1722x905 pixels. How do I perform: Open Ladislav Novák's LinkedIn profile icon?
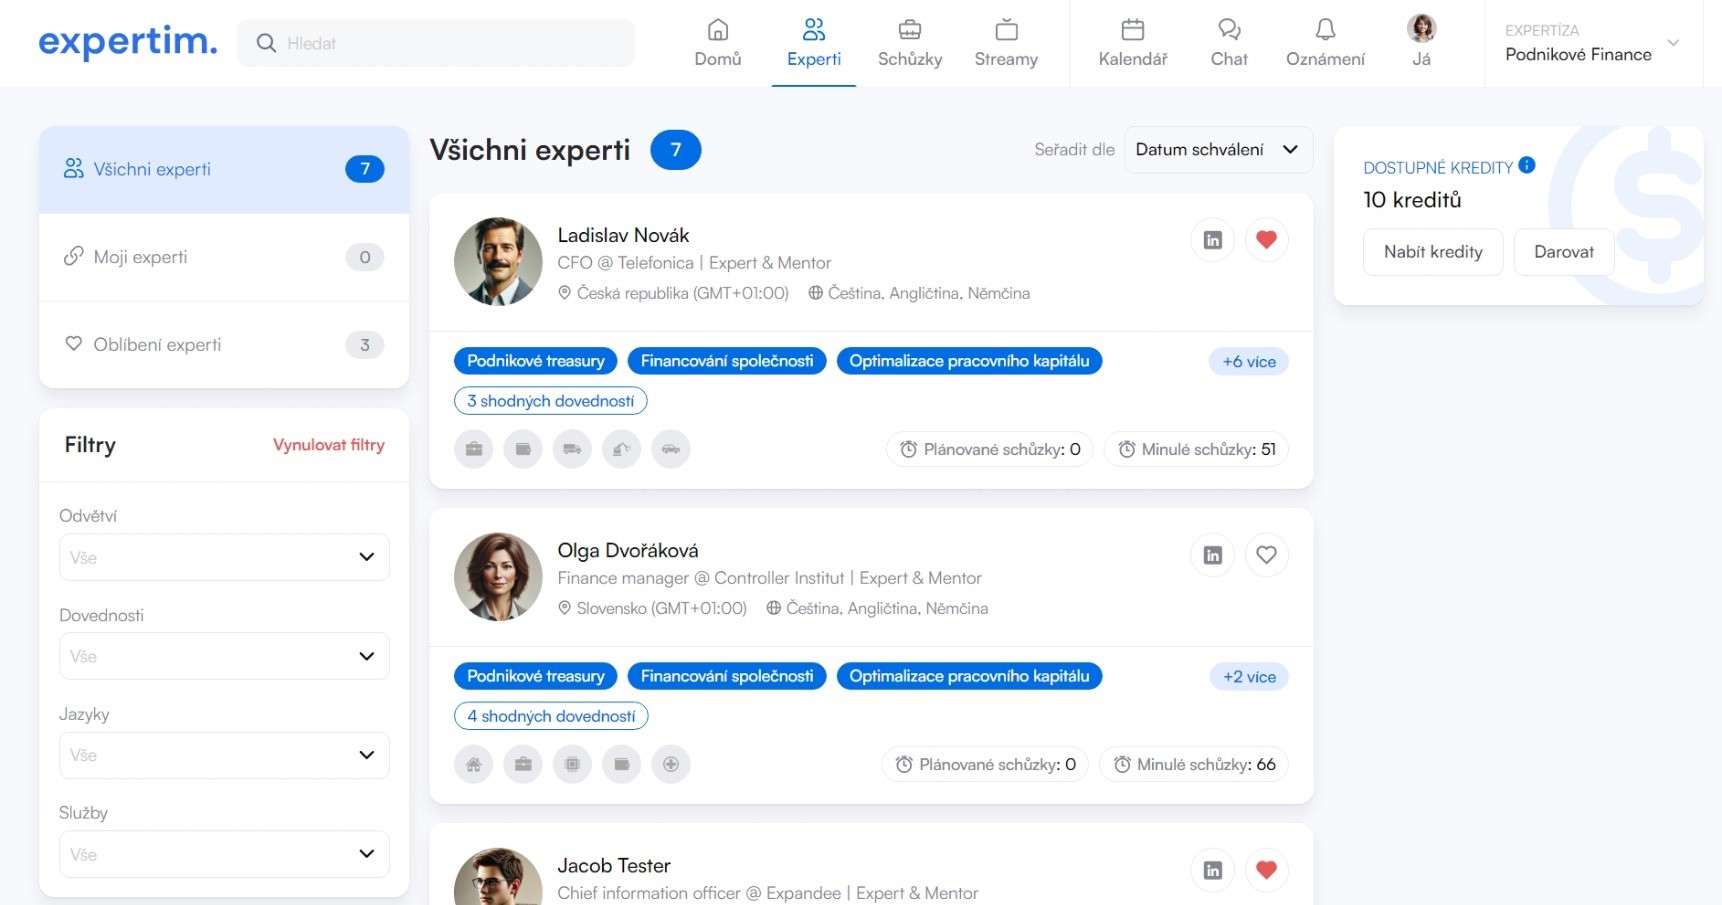click(x=1212, y=240)
